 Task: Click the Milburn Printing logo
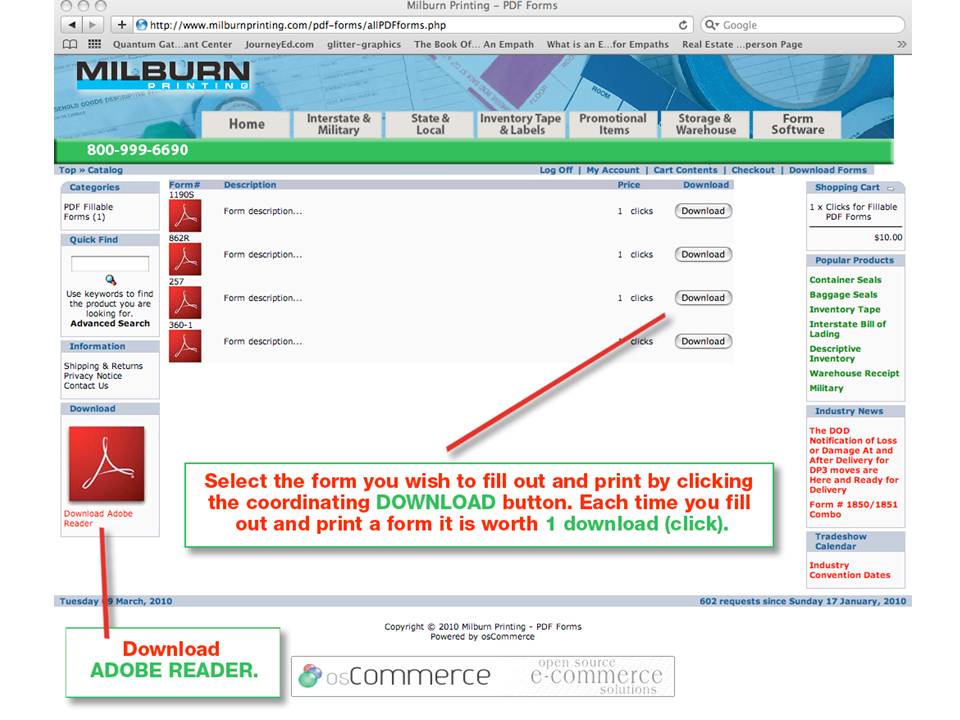pos(163,75)
